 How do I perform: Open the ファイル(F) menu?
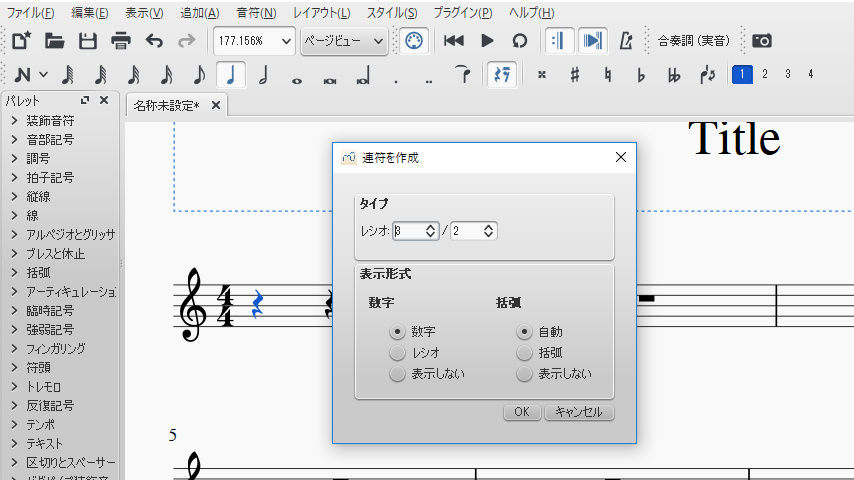pos(30,13)
